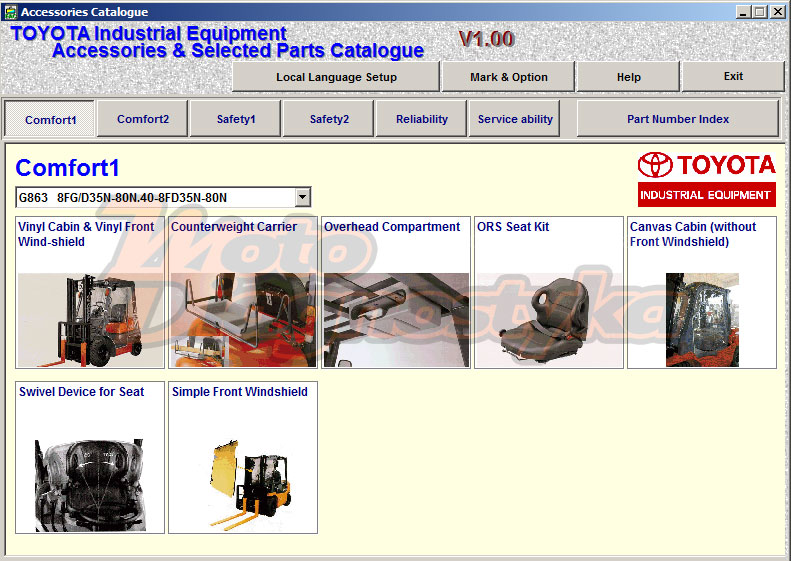Click the Mark & Option button
Image resolution: width=791 pixels, height=561 pixels.
(x=508, y=77)
